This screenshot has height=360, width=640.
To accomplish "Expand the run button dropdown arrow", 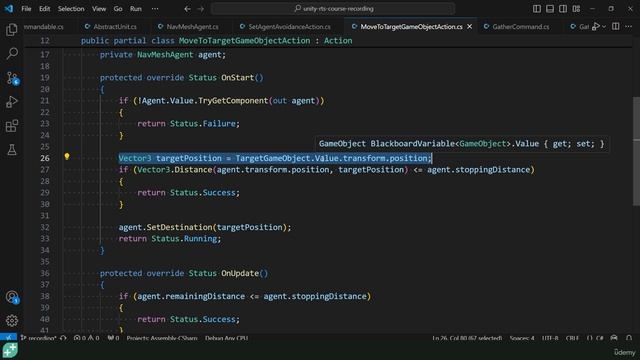I will tap(604, 27).
